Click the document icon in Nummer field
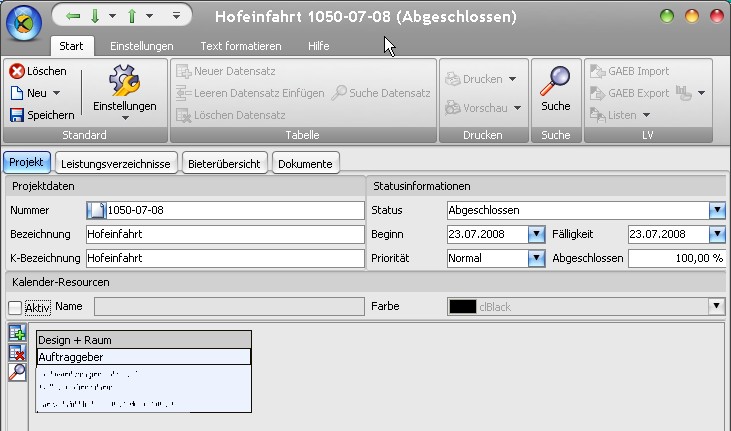Image resolution: width=731 pixels, height=431 pixels. (x=96, y=210)
